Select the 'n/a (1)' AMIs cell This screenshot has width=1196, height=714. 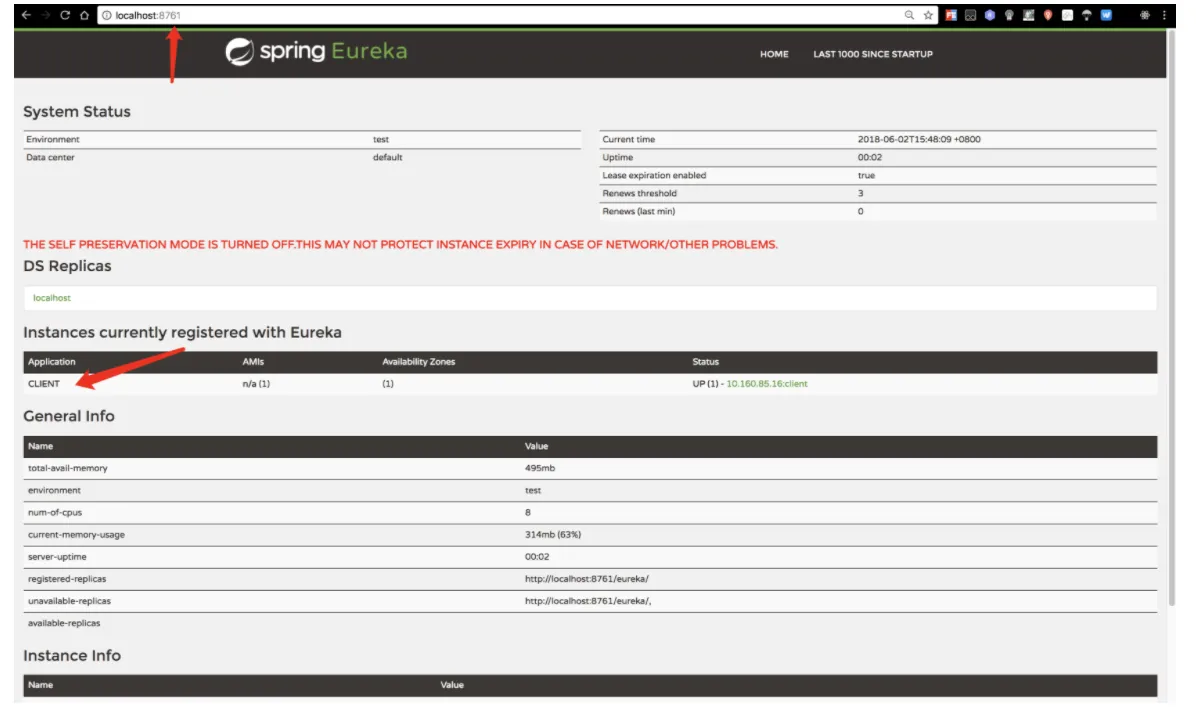256,384
